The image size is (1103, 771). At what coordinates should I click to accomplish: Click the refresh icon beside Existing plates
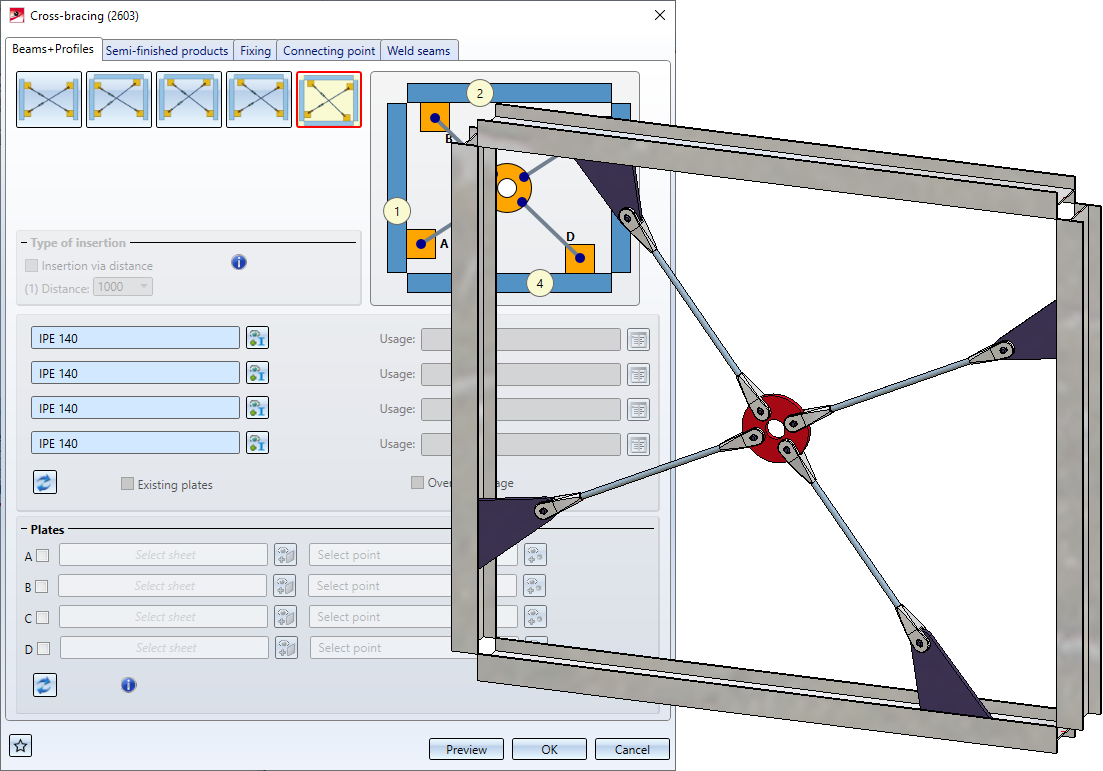(45, 483)
